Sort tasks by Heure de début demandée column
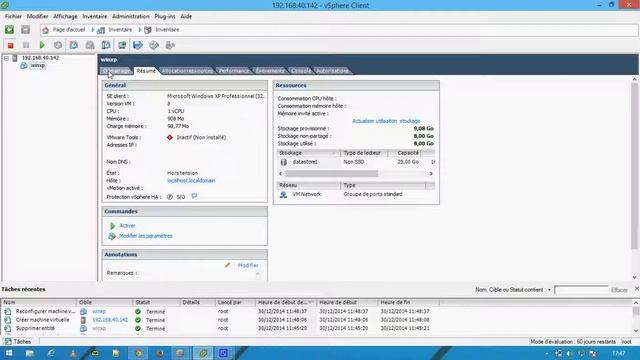640x360 pixels. click(285, 302)
